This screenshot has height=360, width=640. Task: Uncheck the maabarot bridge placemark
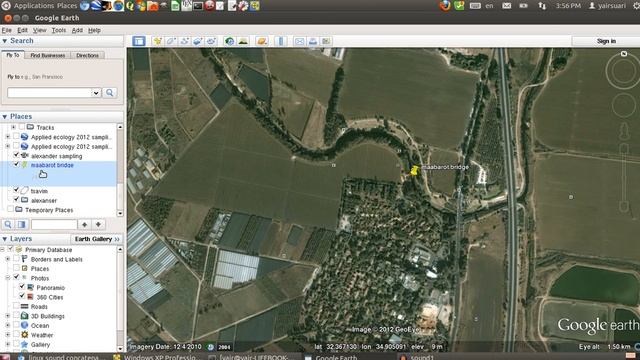(x=16, y=164)
